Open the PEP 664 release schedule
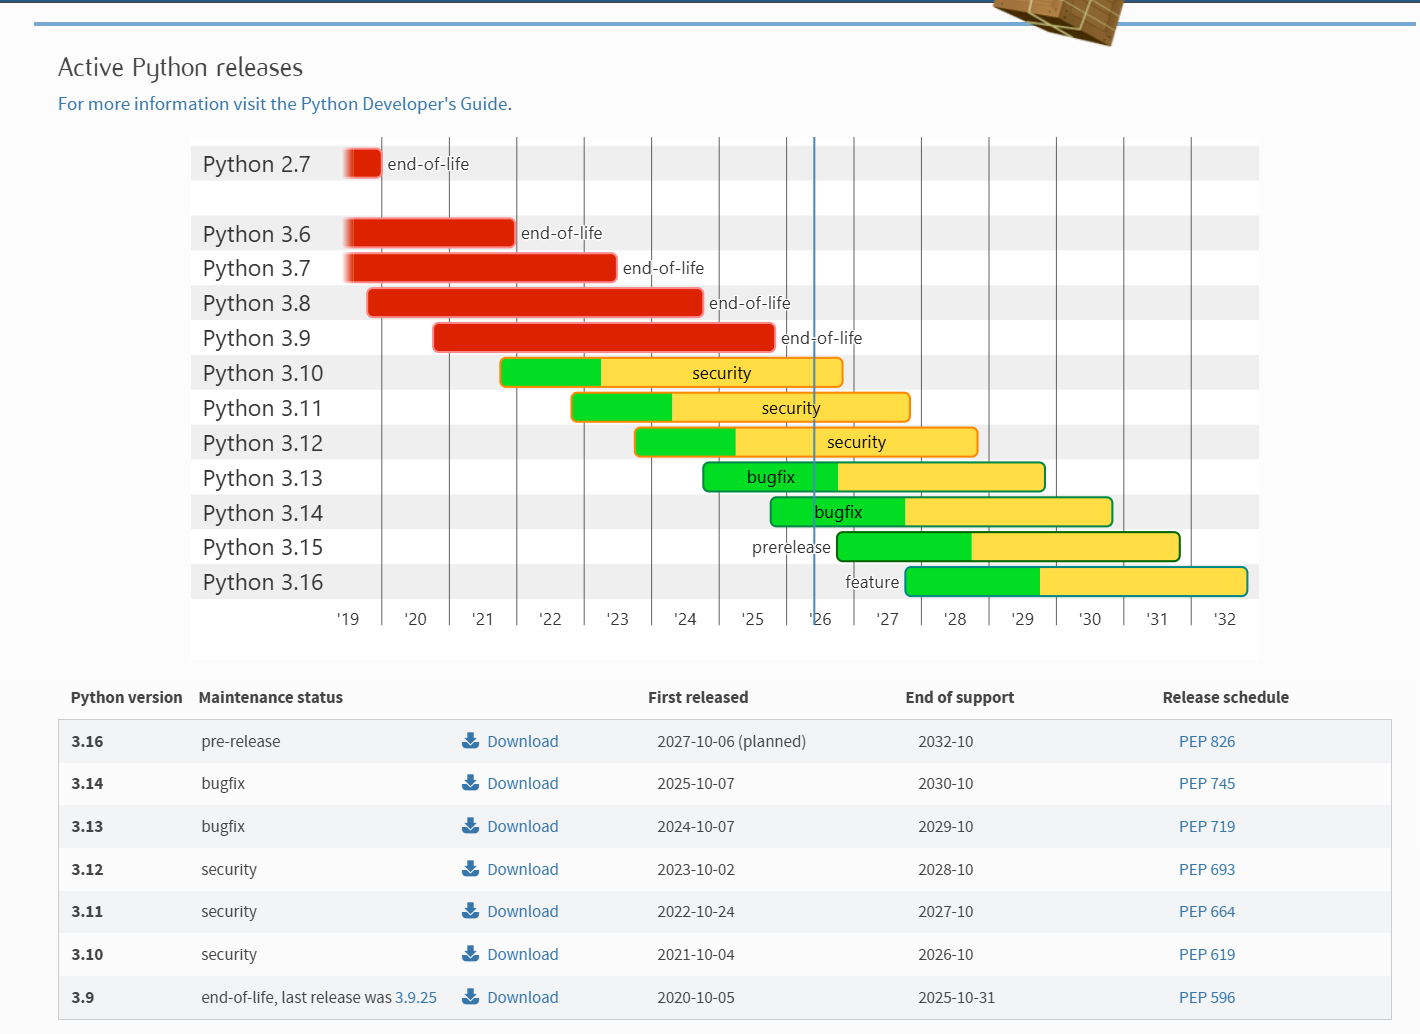This screenshot has width=1420, height=1034. point(1207,911)
